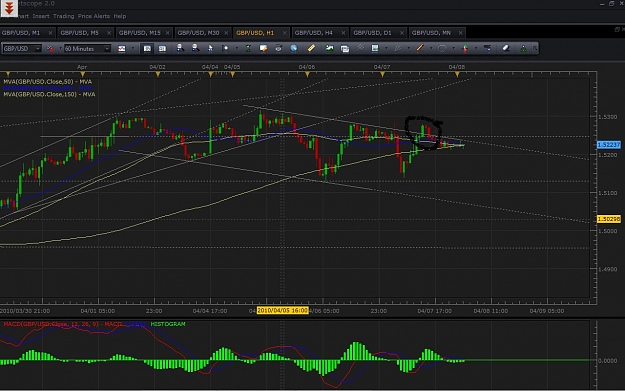Click the red-green arrow marker icon
This screenshot has width=625, height=391.
point(465,49)
